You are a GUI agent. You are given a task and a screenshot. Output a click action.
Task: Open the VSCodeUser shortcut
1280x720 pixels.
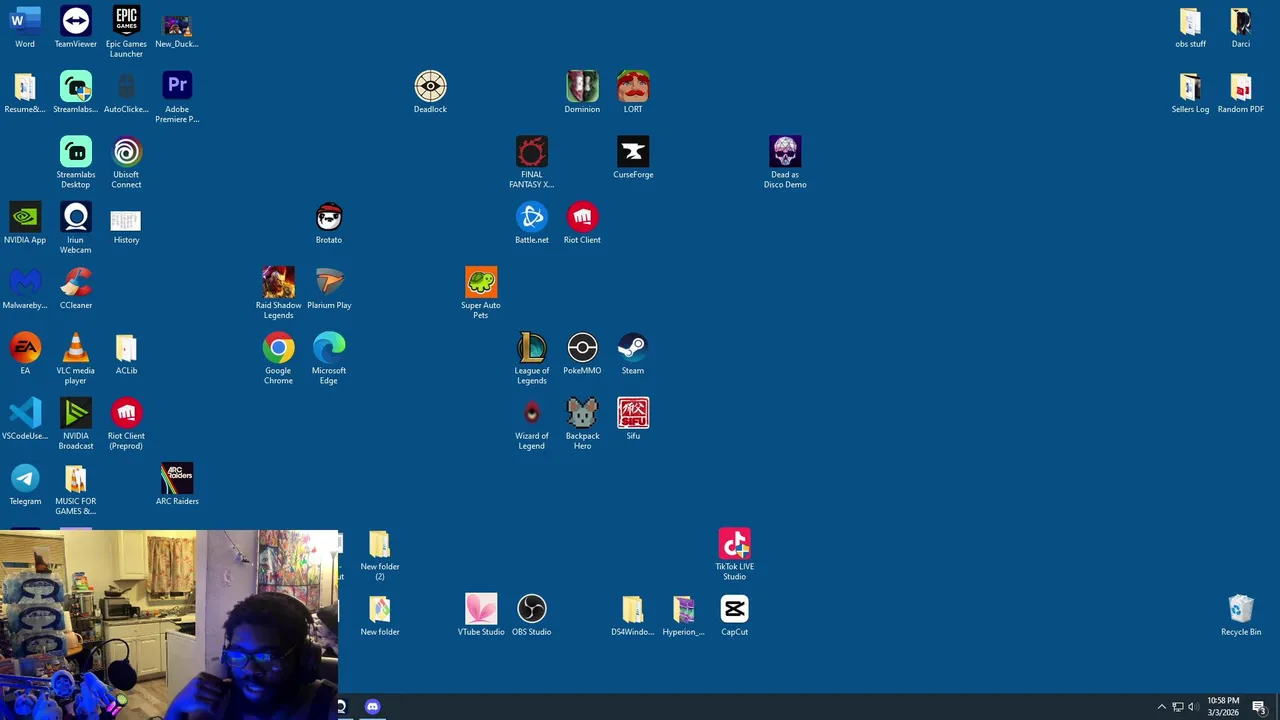coord(25,413)
